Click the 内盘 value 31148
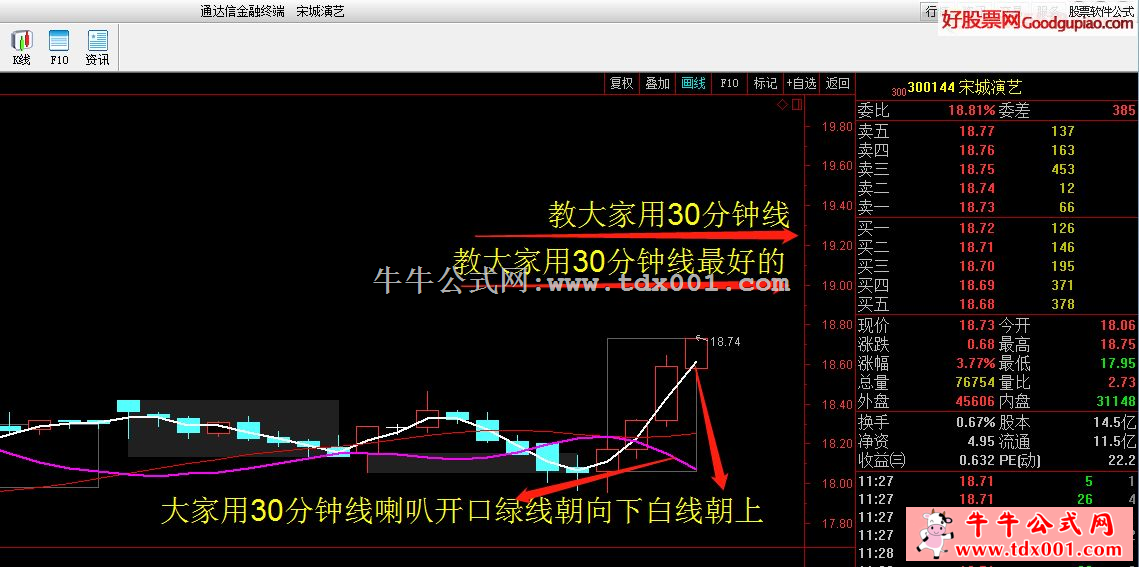This screenshot has height=567, width=1139. 1116,401
